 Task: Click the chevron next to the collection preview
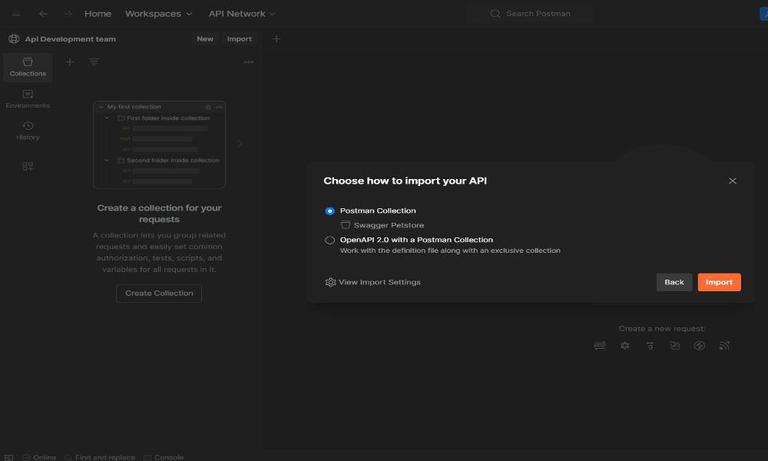[x=240, y=144]
